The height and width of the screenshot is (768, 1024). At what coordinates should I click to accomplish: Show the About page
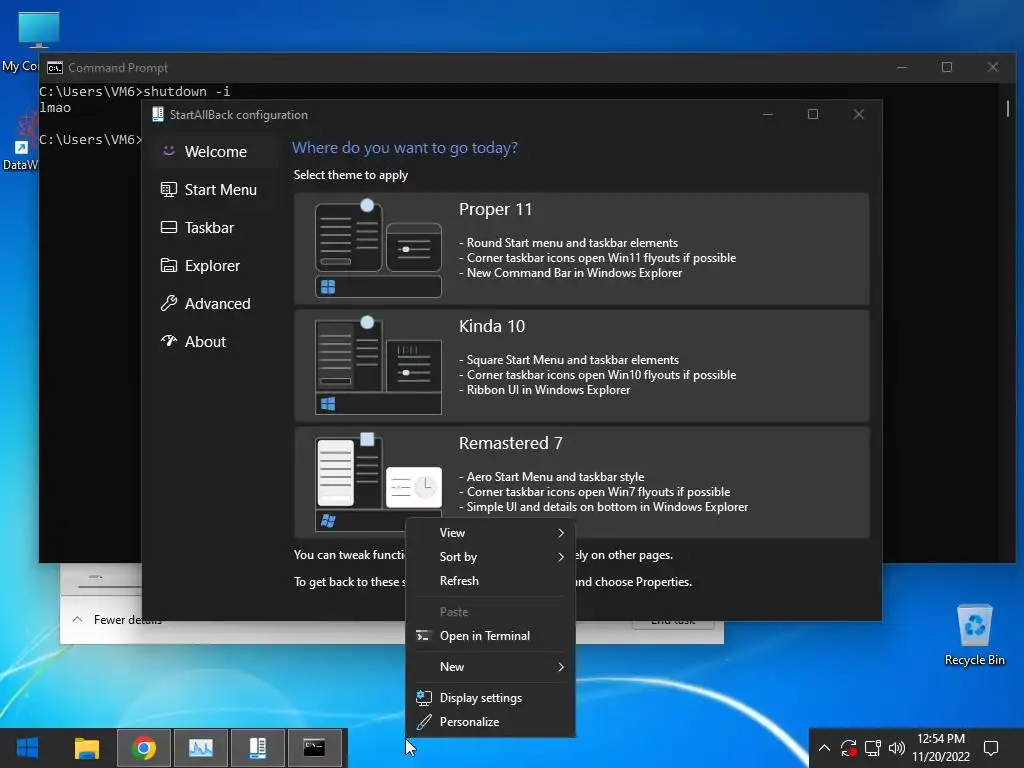tap(212, 341)
